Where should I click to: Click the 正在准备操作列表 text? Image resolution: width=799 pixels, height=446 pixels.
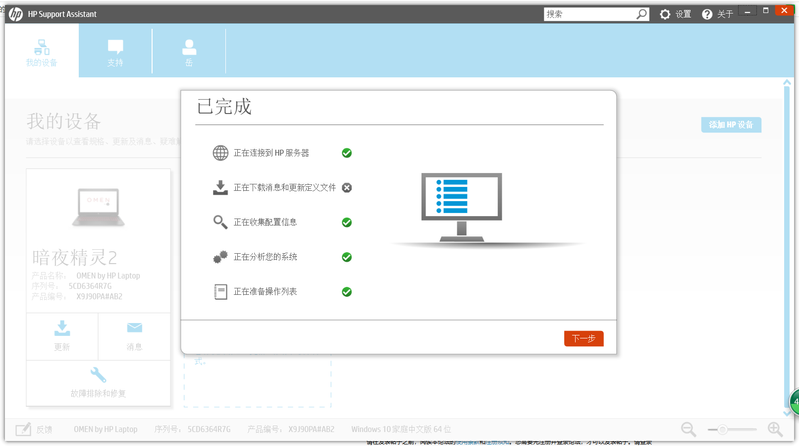point(265,292)
